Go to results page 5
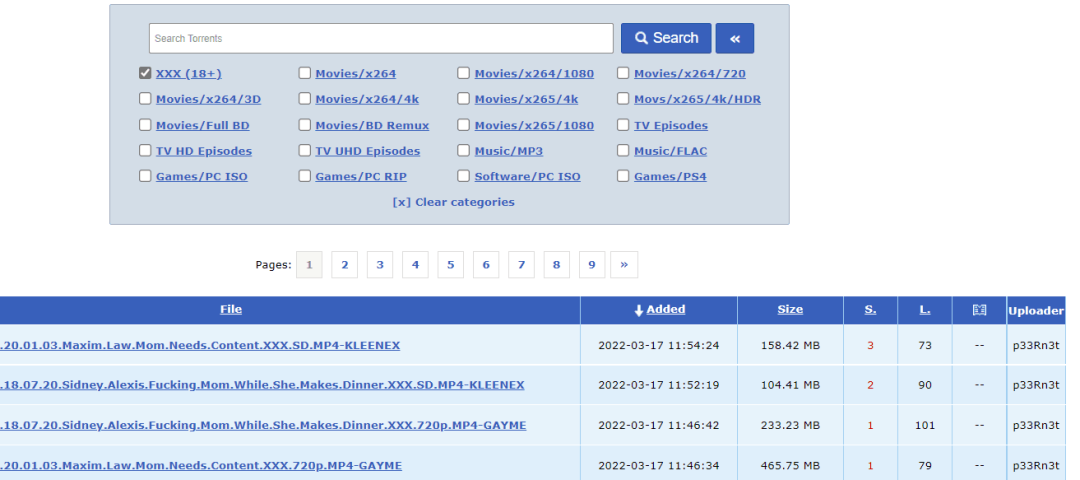Viewport: 1080px width, 480px height. click(450, 264)
